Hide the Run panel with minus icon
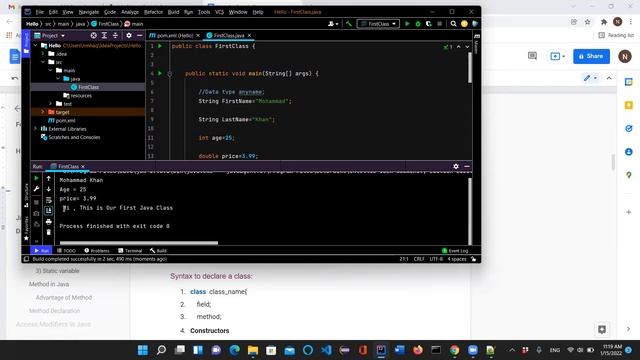The width and height of the screenshot is (640, 360). click(x=467, y=166)
